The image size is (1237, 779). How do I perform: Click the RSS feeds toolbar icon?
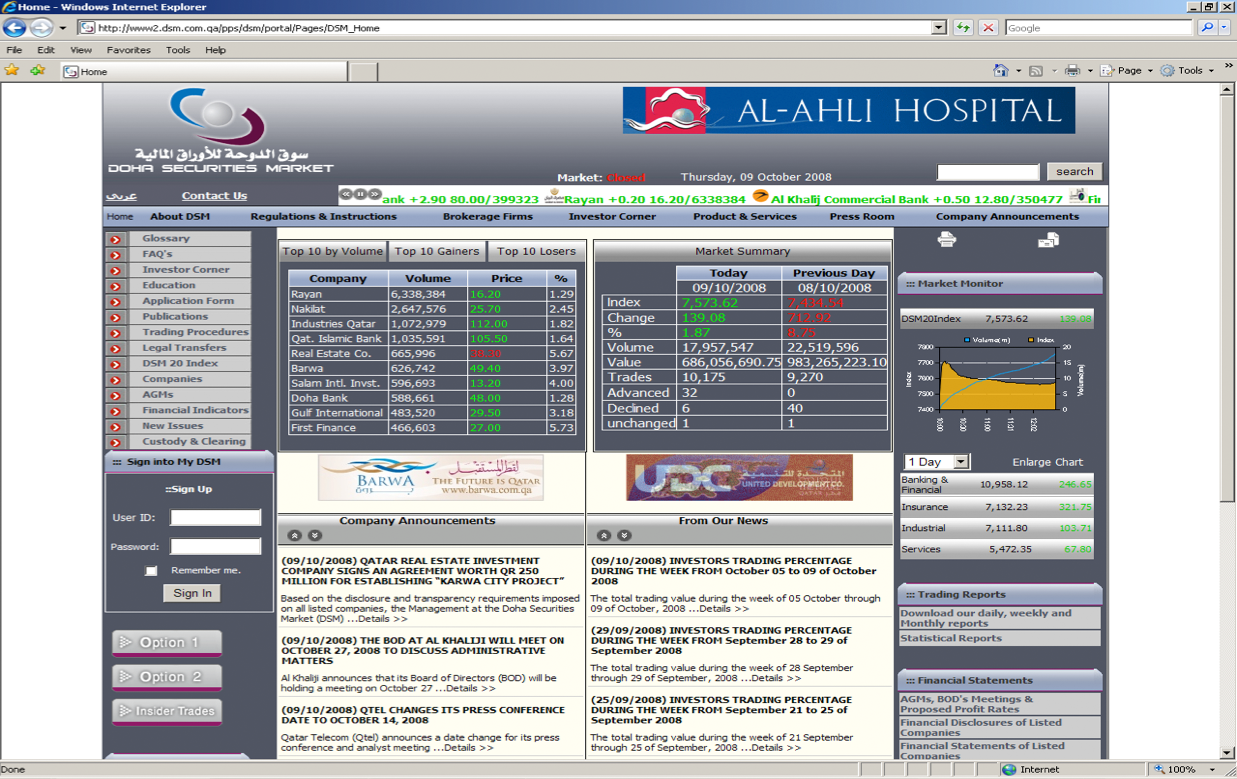click(x=1036, y=71)
